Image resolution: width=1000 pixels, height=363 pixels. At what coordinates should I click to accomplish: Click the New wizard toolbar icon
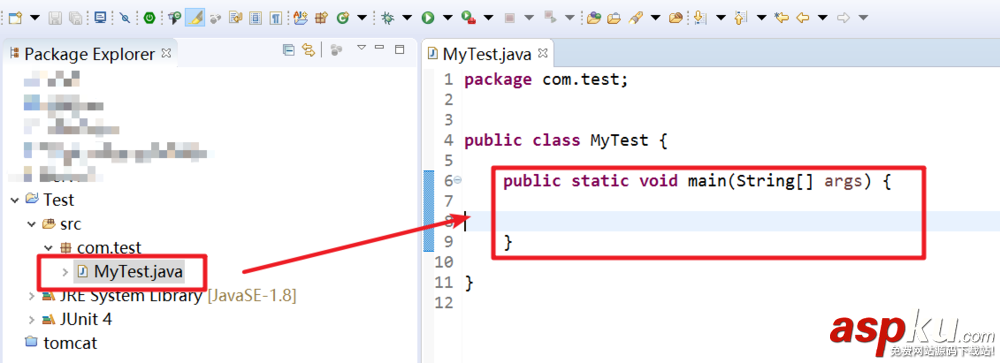[15, 19]
